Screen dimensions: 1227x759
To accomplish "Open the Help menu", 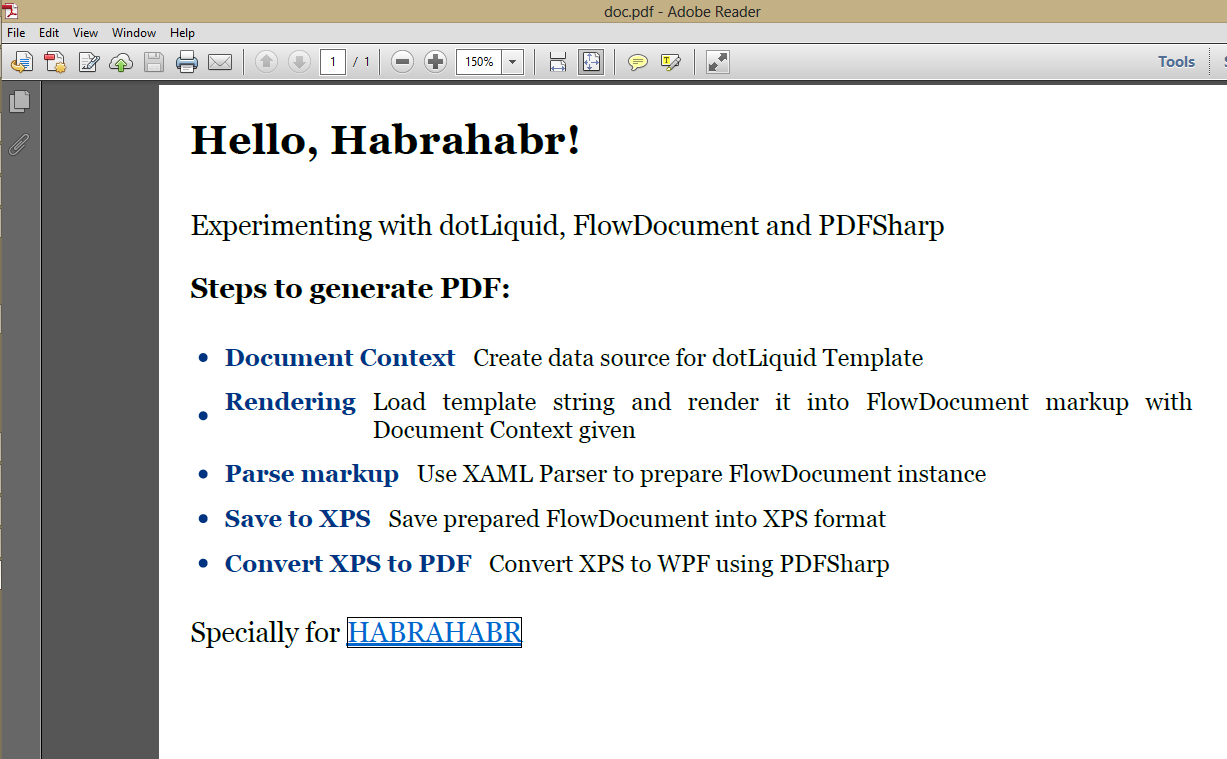I will point(182,32).
